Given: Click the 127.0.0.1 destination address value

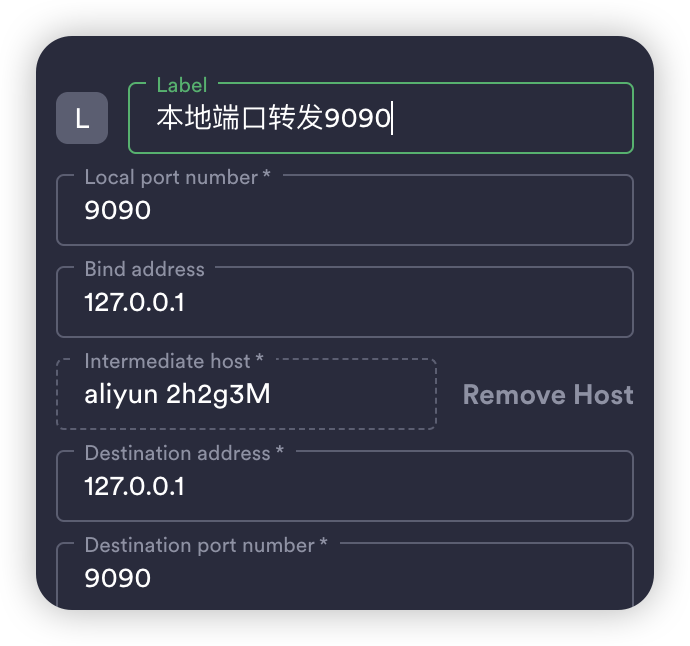Looking at the screenshot, I should point(134,486).
